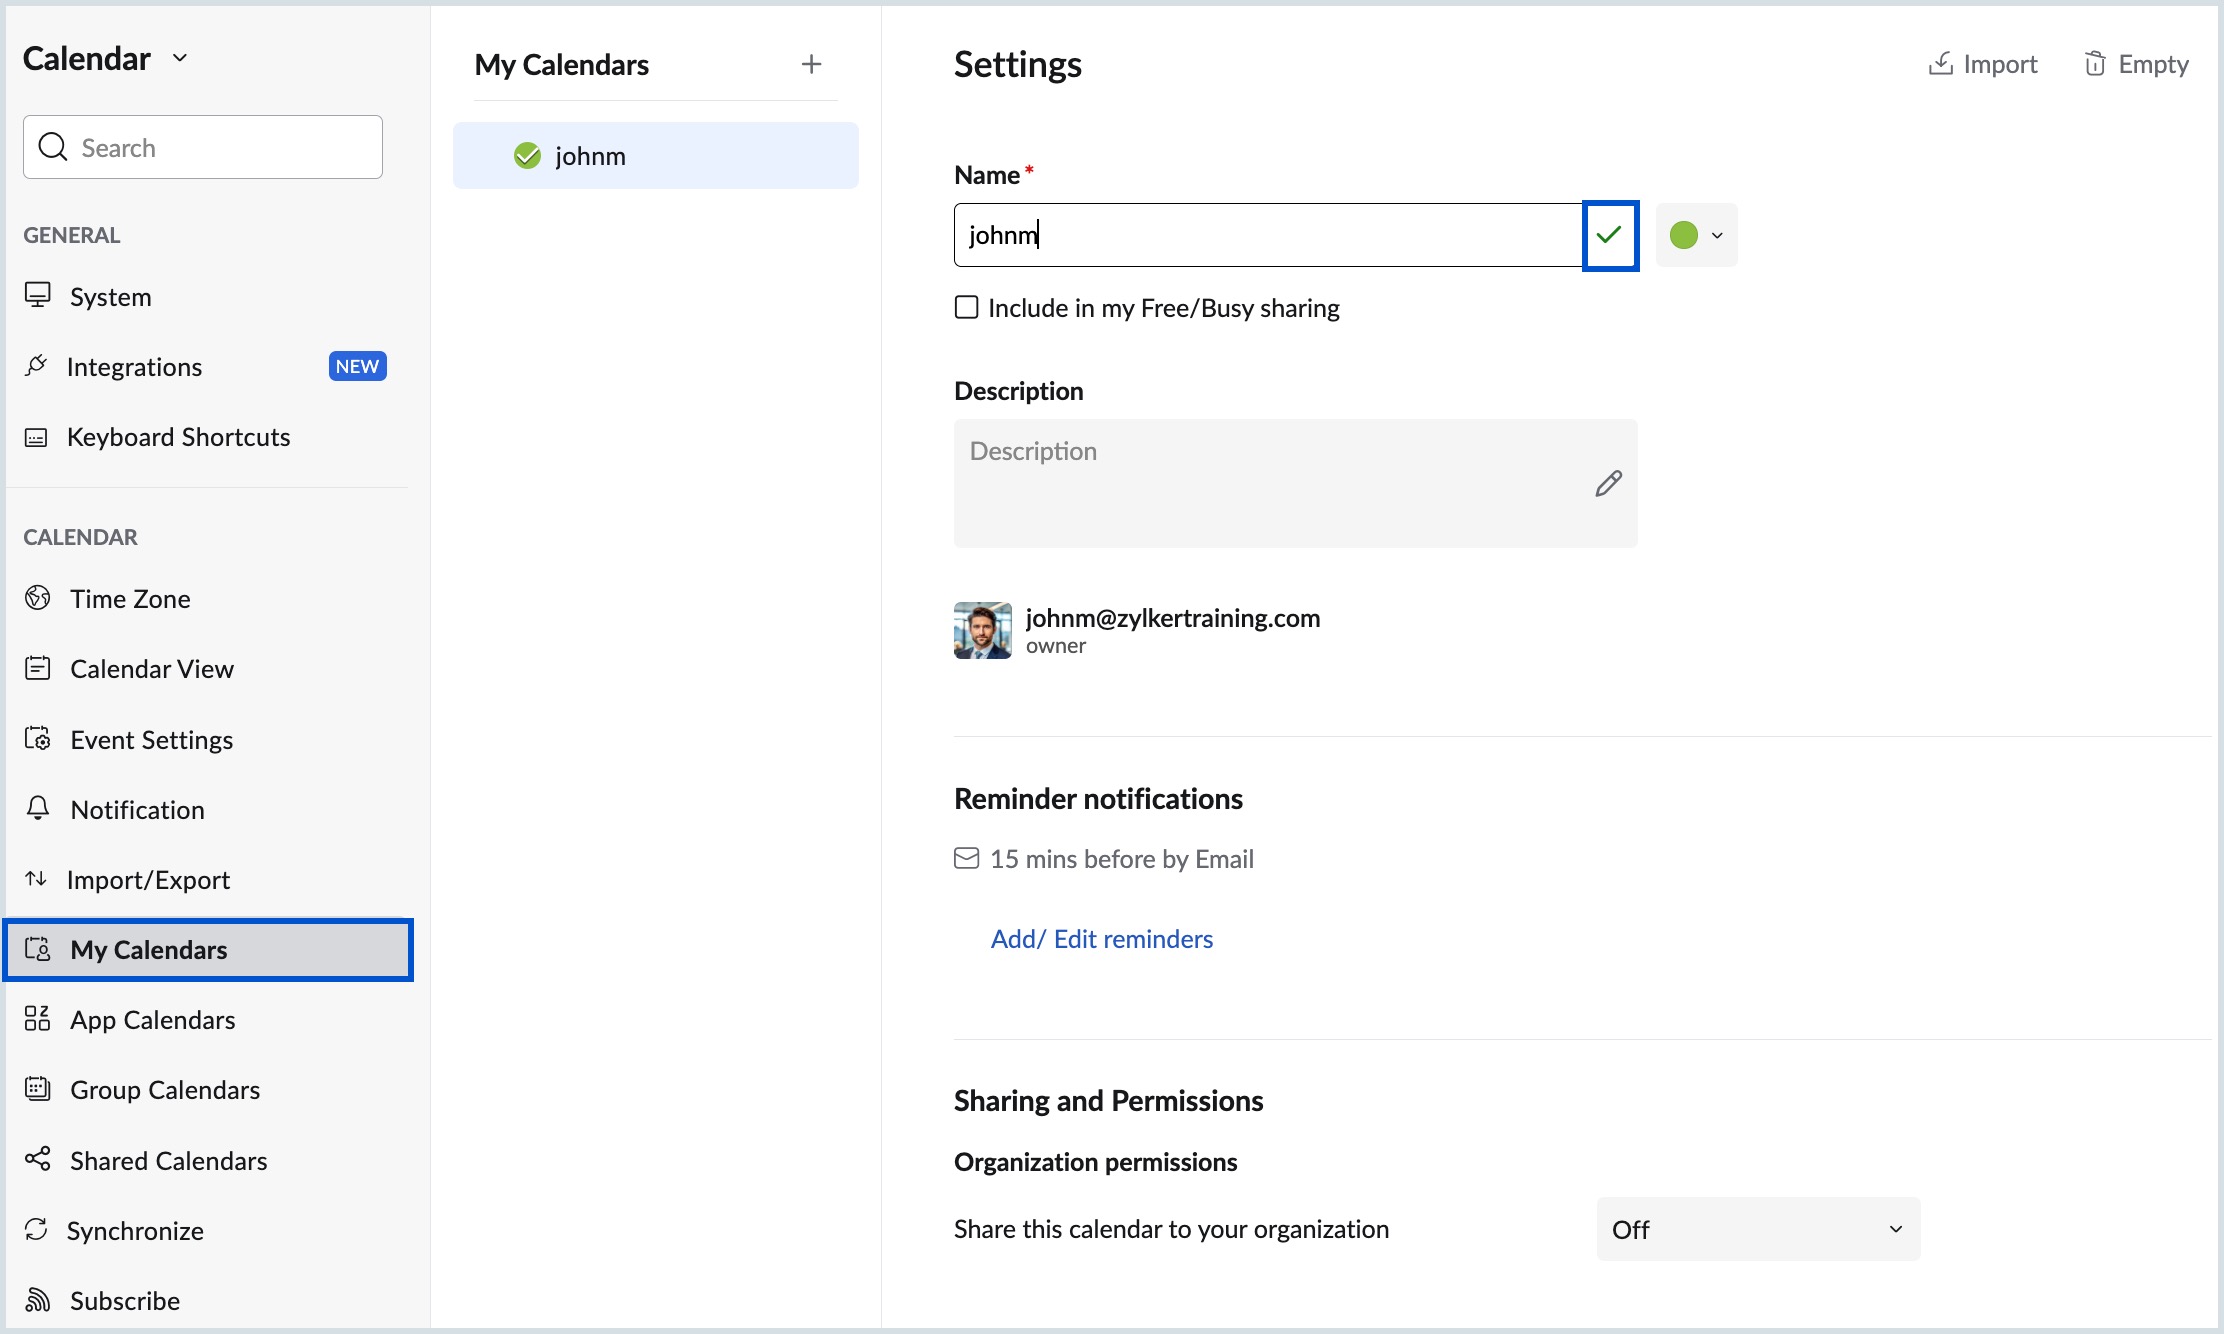This screenshot has width=2224, height=1334.
Task: Enable Include in my Free/Busy sharing
Action: coord(966,307)
